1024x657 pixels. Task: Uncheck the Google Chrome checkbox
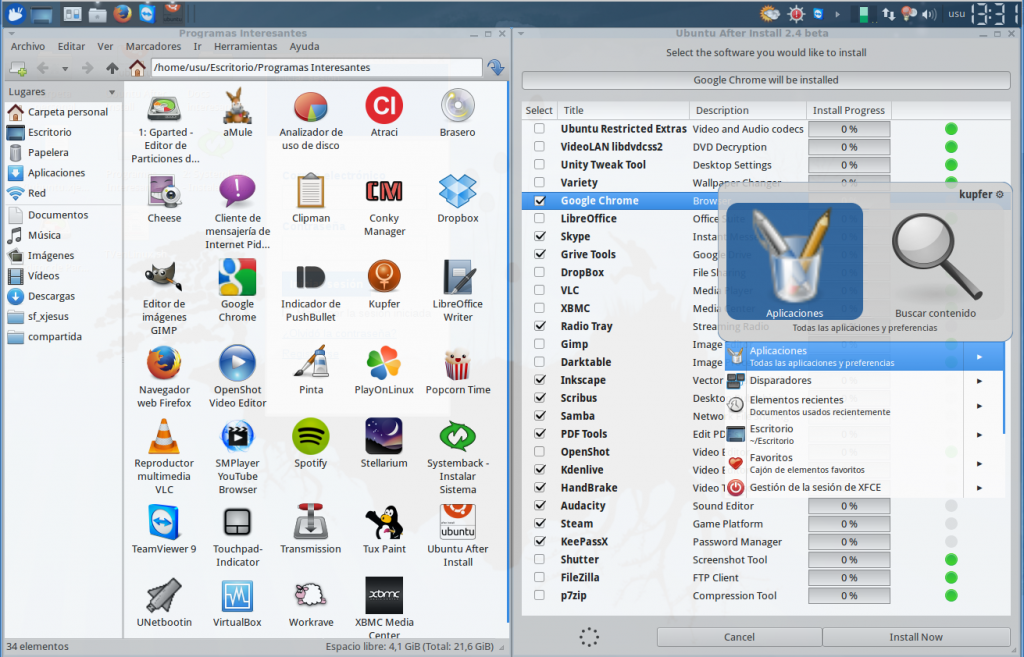pyautogui.click(x=539, y=200)
